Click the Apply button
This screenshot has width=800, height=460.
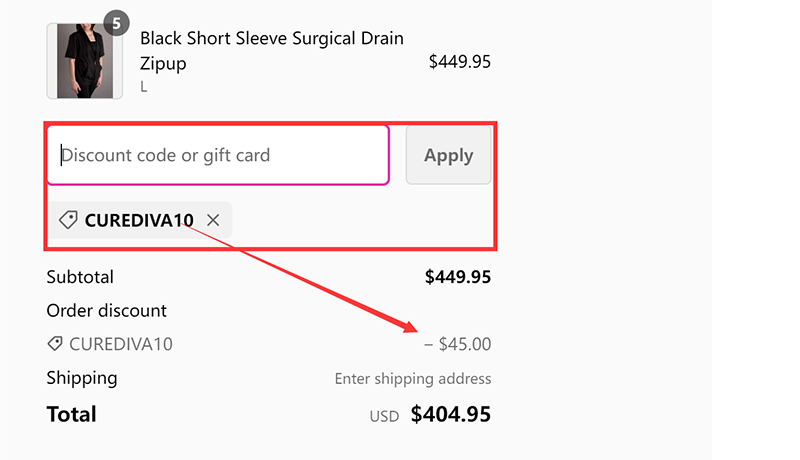tap(448, 155)
